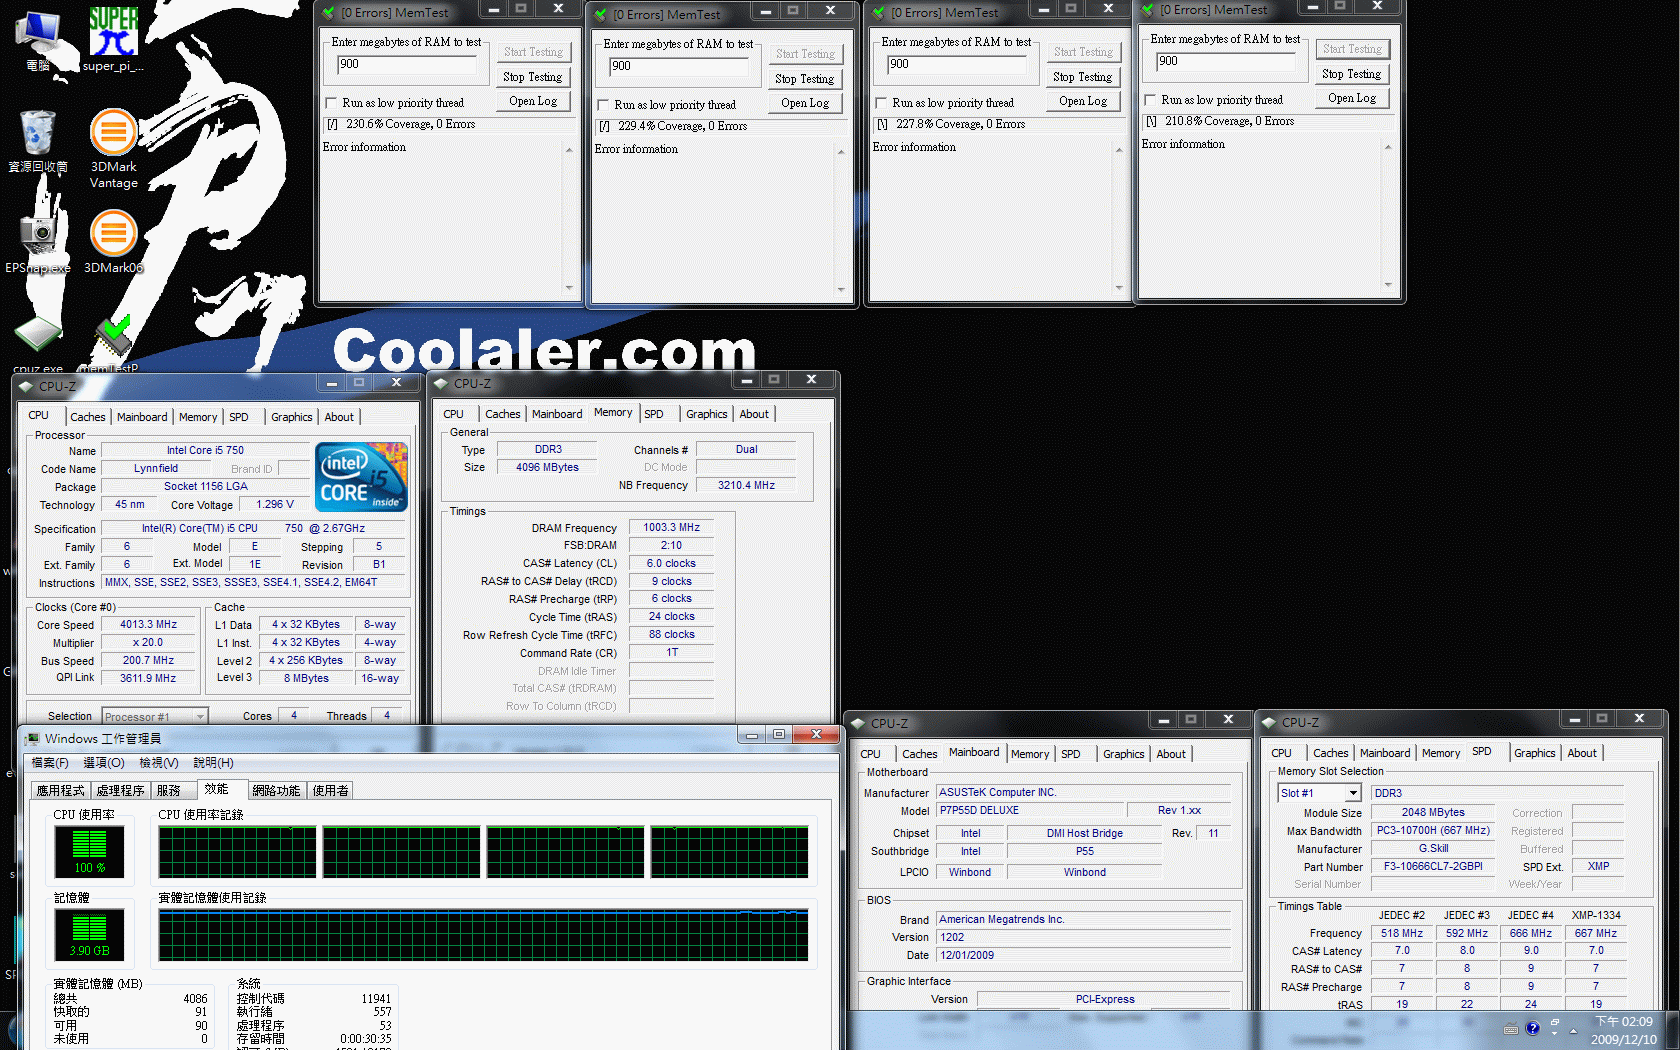This screenshot has height=1050, width=1680.
Task: Click RAM megabytes field in fourth MemTest
Action: pyautogui.click(x=1226, y=61)
